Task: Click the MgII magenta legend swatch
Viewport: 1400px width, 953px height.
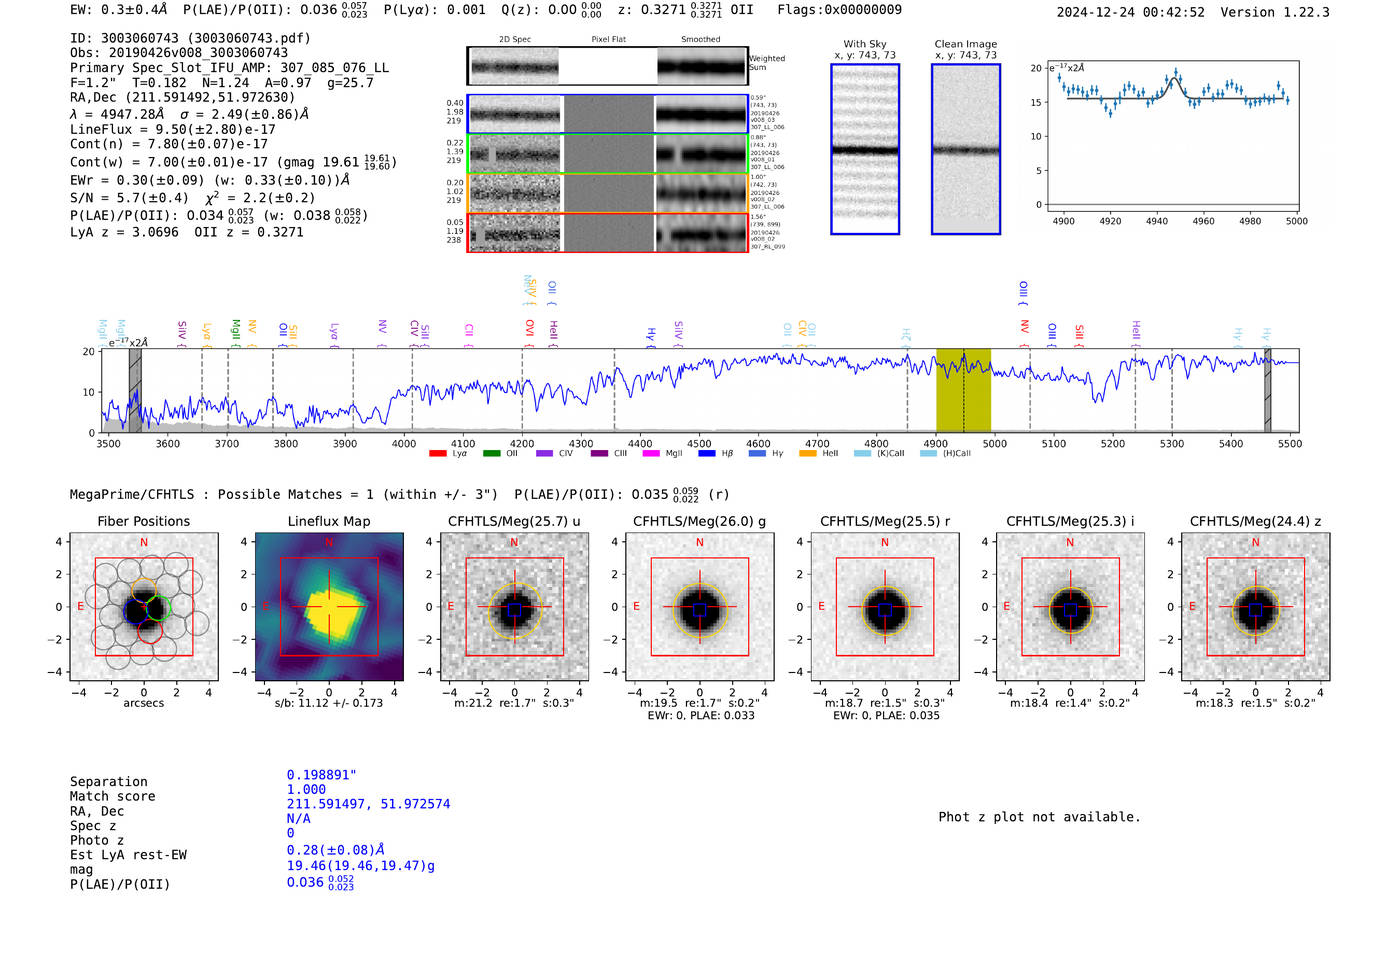Action: [651, 453]
